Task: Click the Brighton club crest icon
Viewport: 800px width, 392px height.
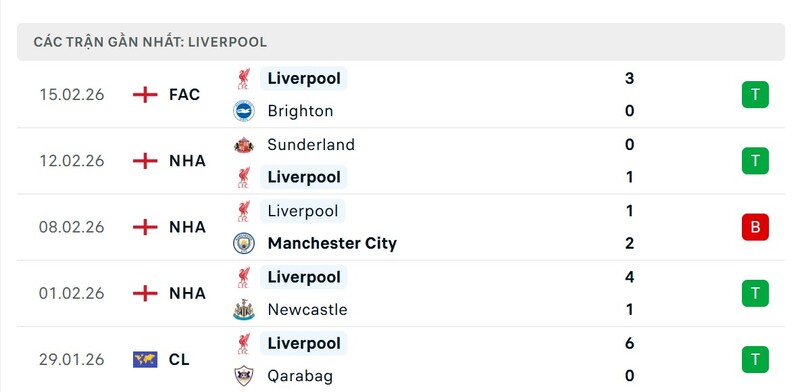Action: [244, 111]
